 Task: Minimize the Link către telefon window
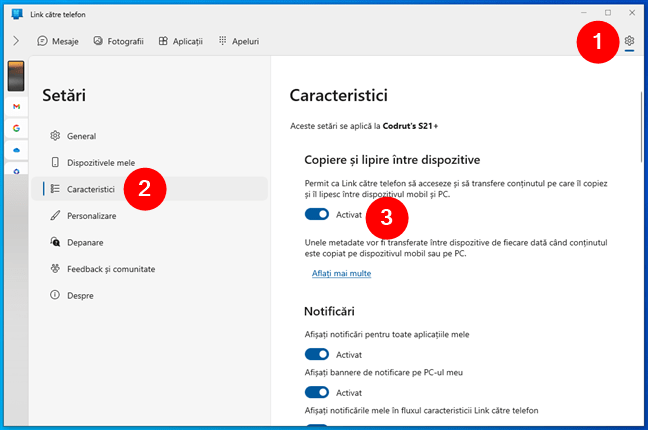pyautogui.click(x=584, y=13)
